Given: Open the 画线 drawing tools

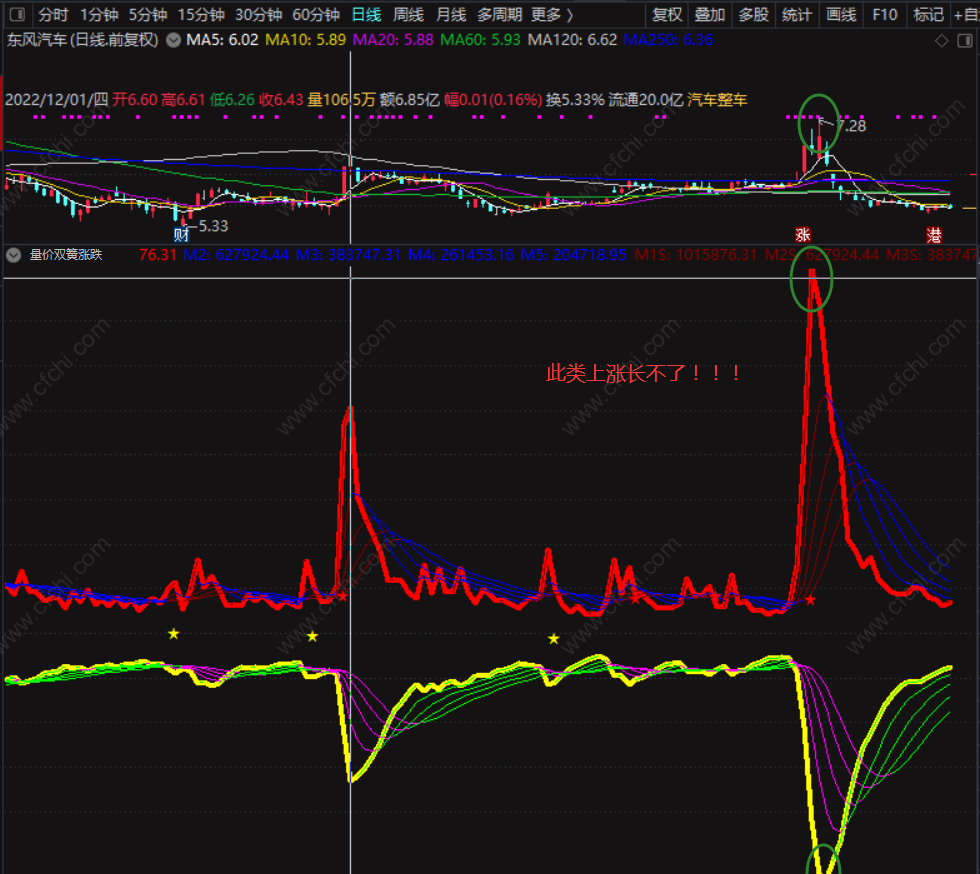Looking at the screenshot, I should [841, 14].
